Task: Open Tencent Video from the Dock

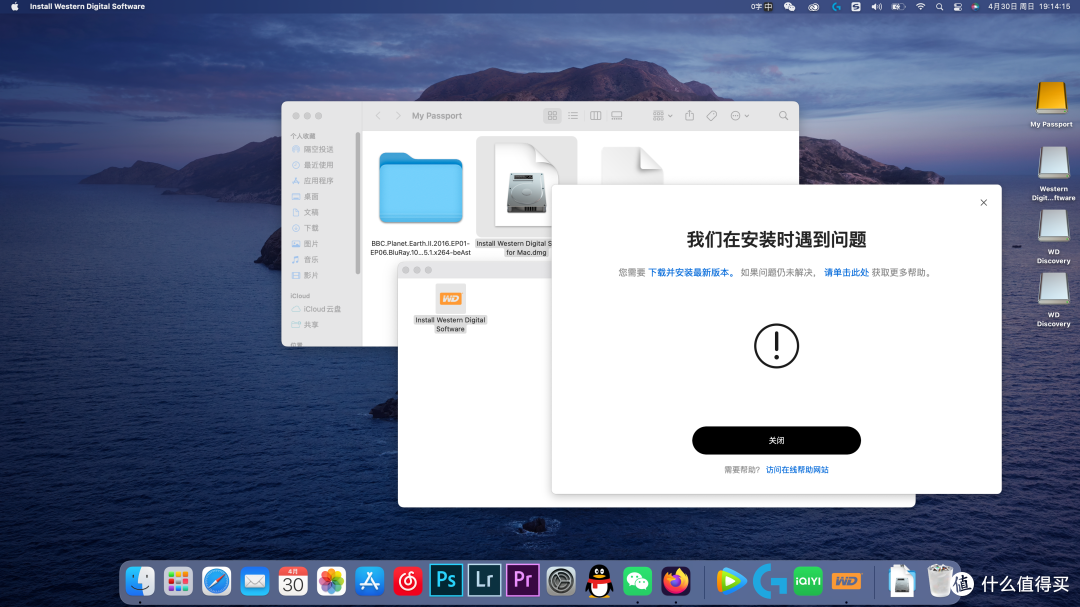Action: 731,582
